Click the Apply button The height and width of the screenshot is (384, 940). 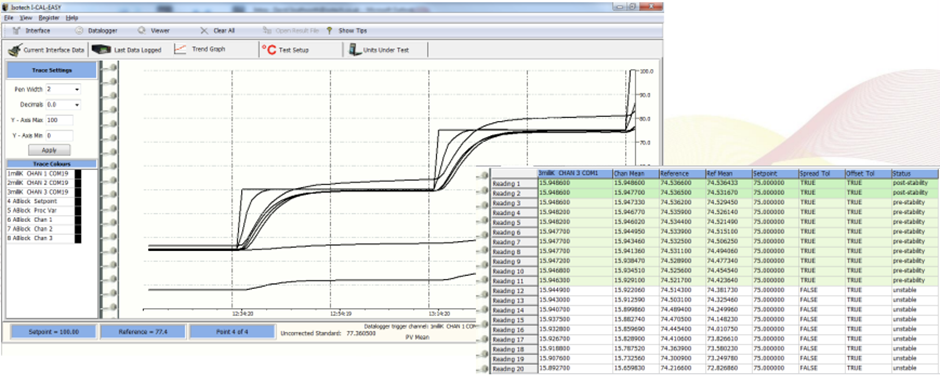pos(49,150)
